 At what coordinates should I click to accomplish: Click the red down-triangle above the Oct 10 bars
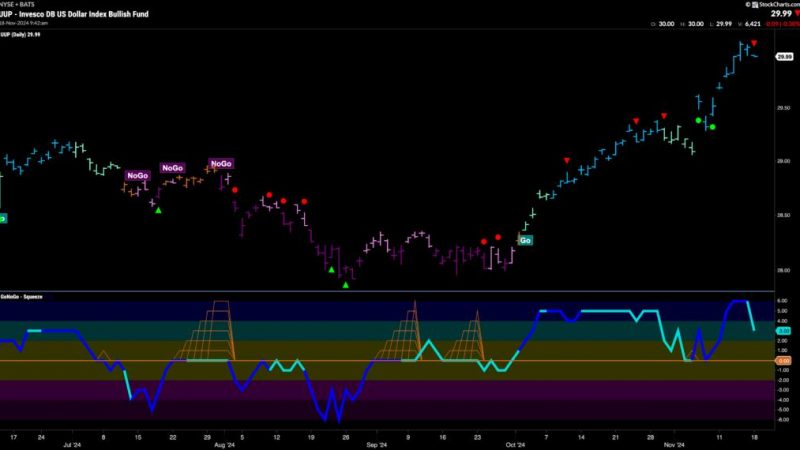567,161
